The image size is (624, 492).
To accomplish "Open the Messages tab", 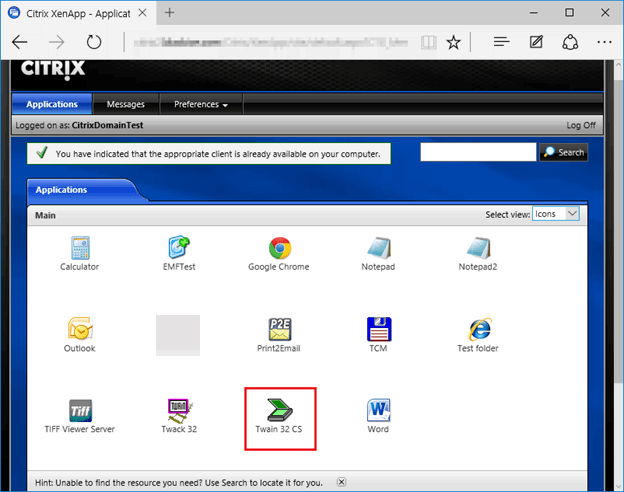I will [x=126, y=104].
